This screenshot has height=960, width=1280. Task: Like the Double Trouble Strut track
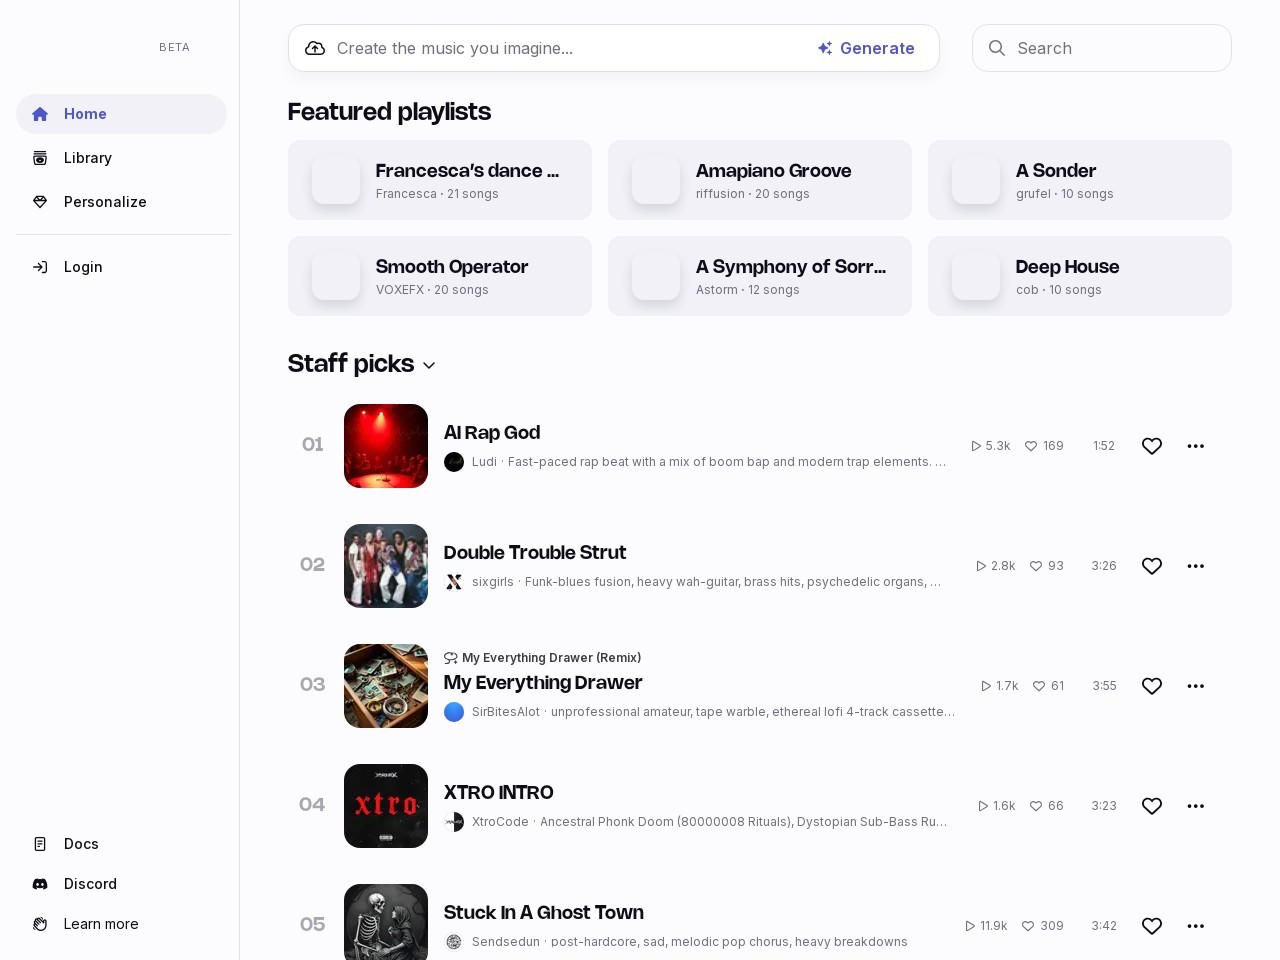point(1152,566)
